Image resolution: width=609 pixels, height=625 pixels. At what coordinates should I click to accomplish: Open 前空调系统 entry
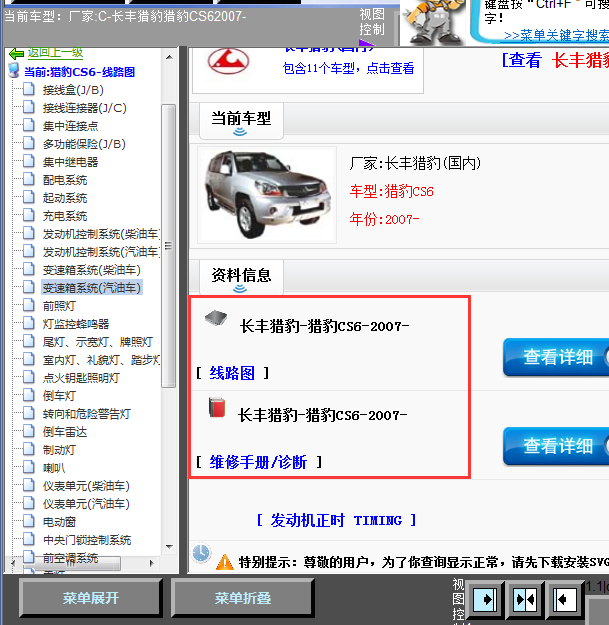point(71,558)
